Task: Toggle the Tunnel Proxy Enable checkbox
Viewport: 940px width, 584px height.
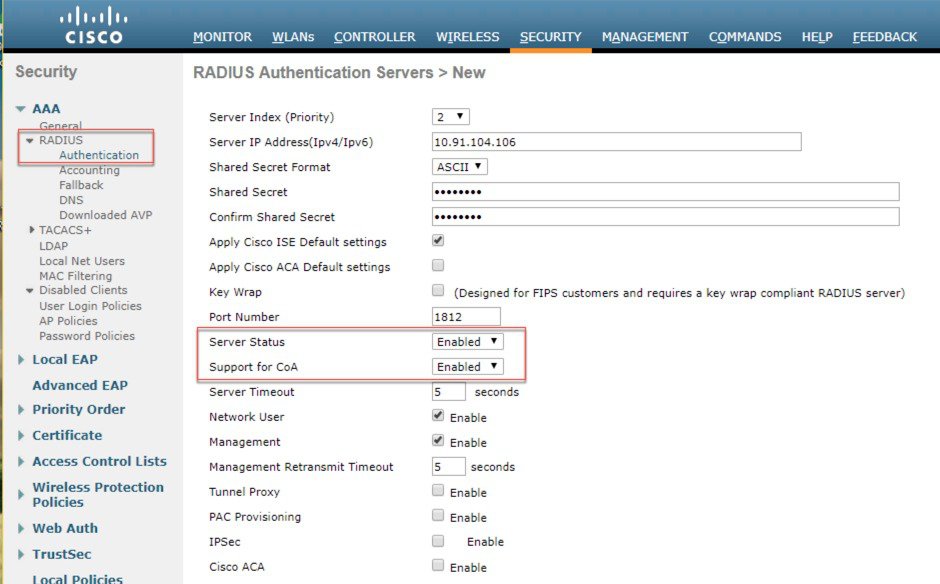Action: point(437,491)
